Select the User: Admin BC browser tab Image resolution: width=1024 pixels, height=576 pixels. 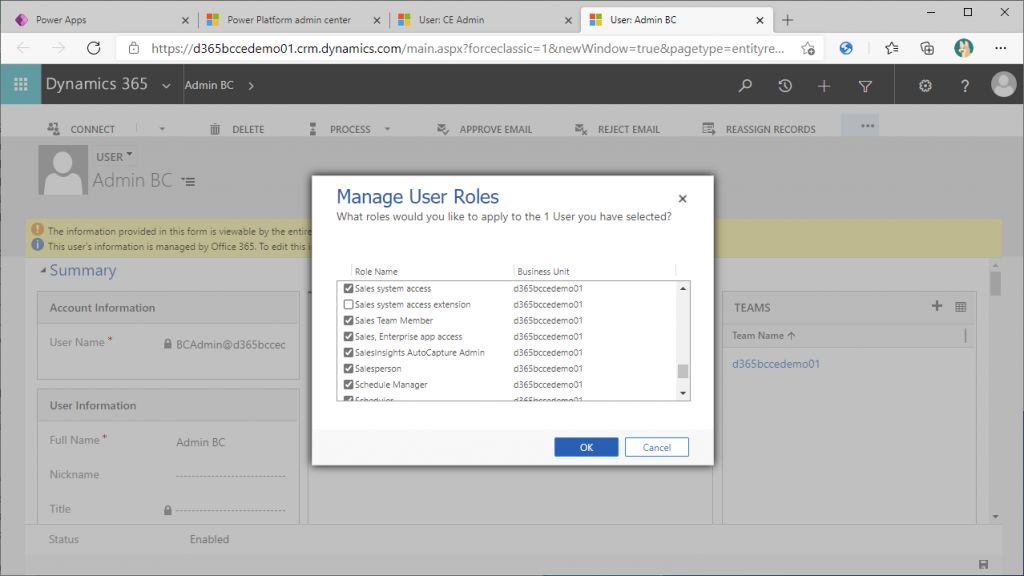tap(677, 20)
